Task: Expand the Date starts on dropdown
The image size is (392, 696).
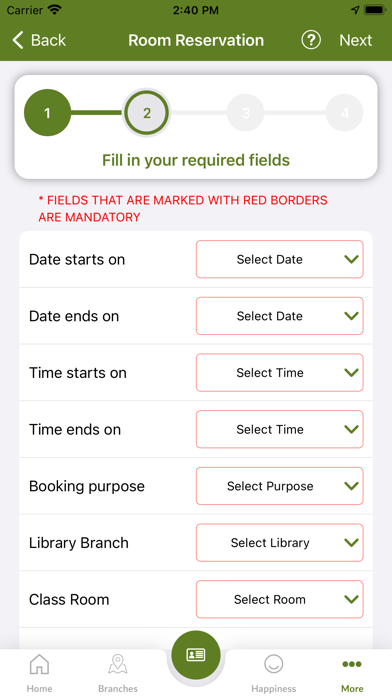Action: [280, 259]
